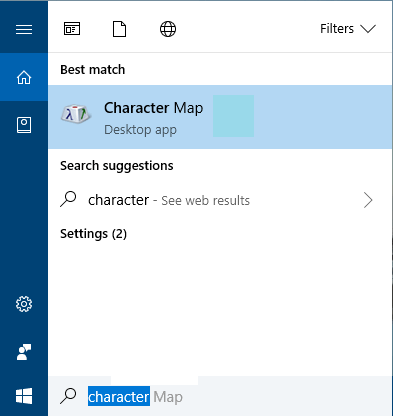Open the hamburger menu in the sidebar
This screenshot has width=393, height=416.
click(24, 29)
